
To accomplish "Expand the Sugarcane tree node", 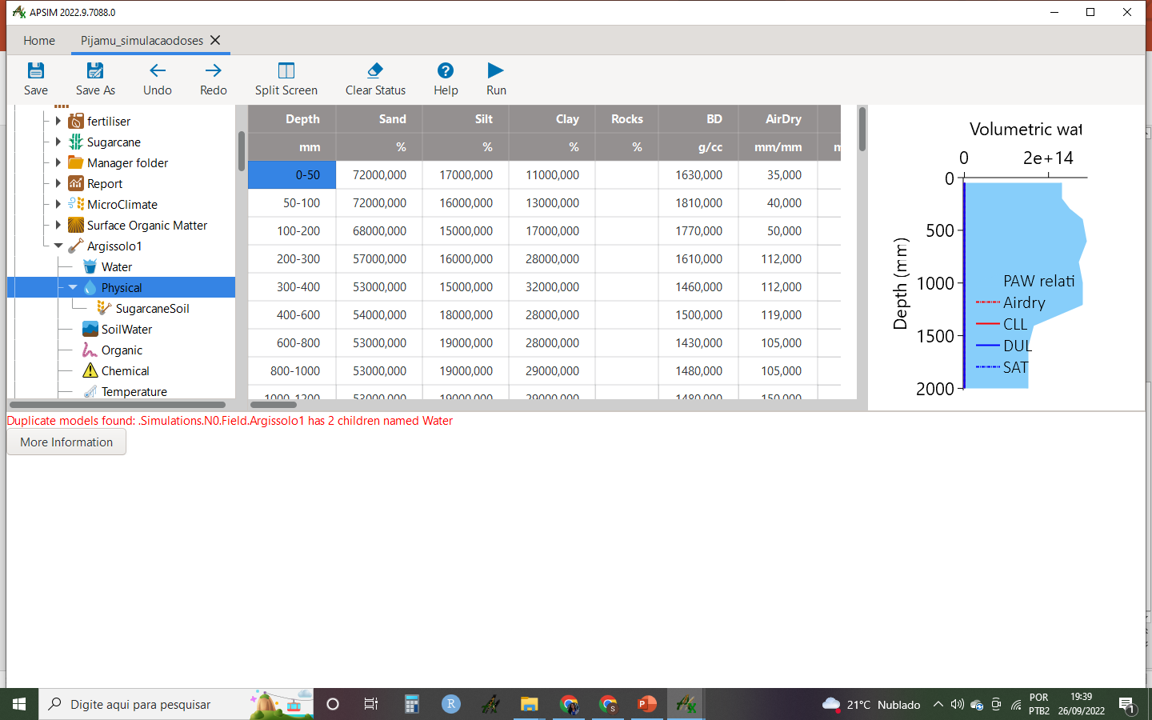I will (58, 142).
